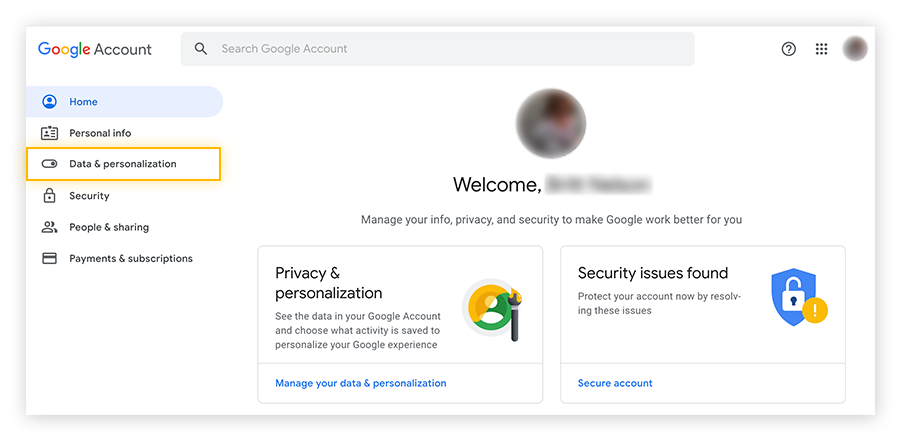This screenshot has width=900, height=438.
Task: Click the Secure account link
Action: point(615,383)
